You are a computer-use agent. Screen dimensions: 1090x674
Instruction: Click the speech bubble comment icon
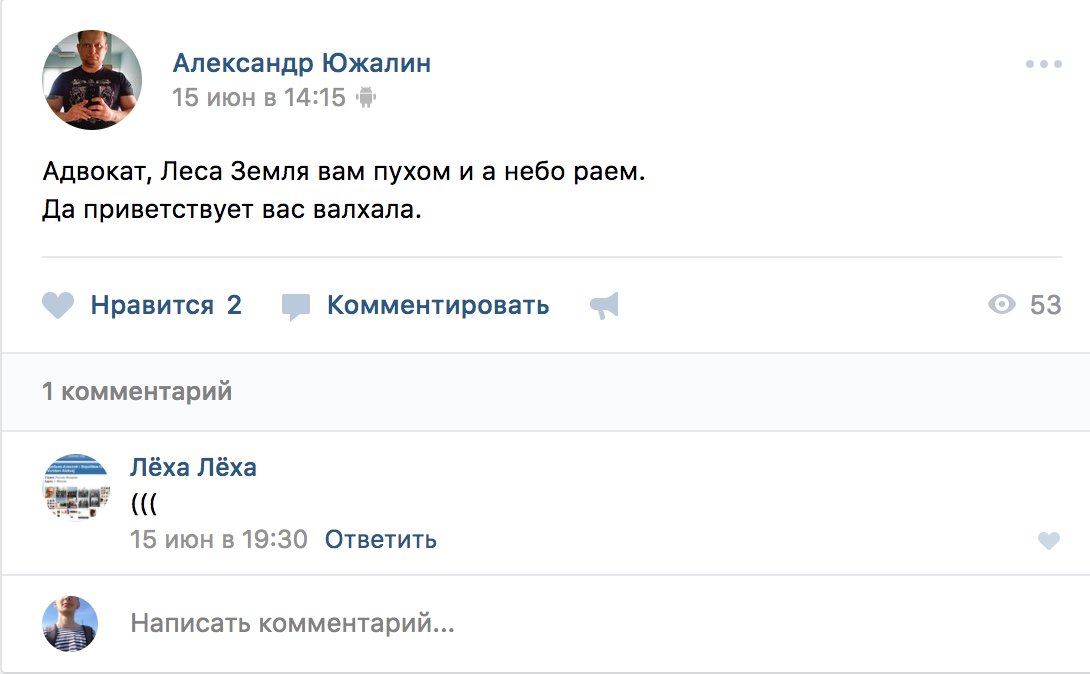[295, 306]
